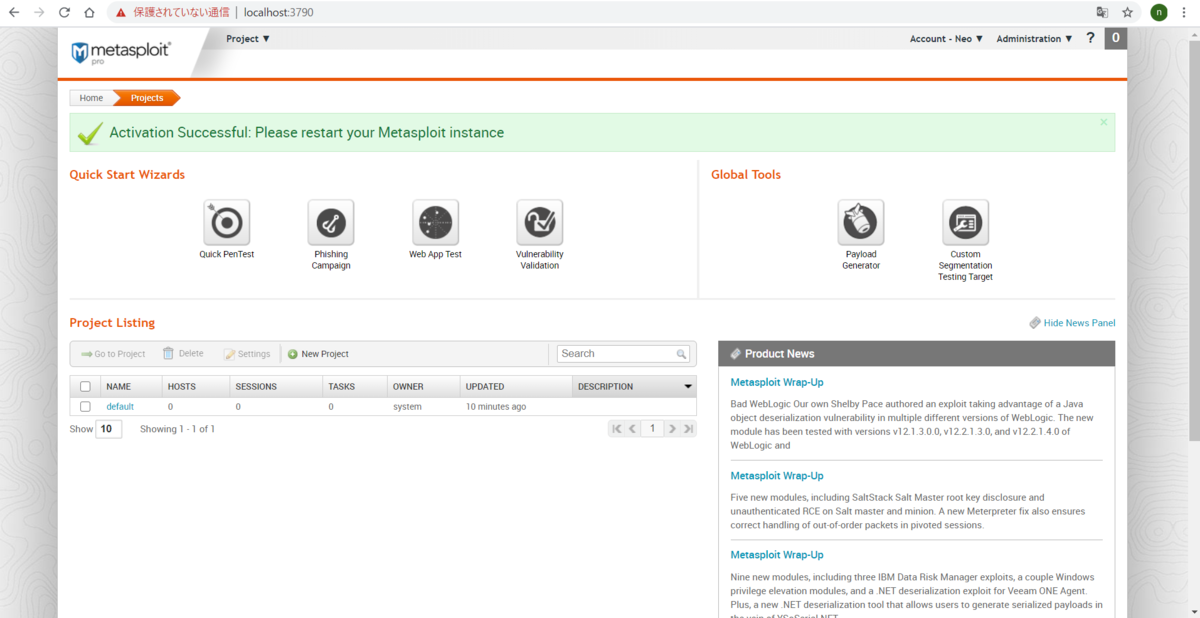Image resolution: width=1200 pixels, height=618 pixels.
Task: Start the Web App Test wizard icon
Action: (435, 222)
